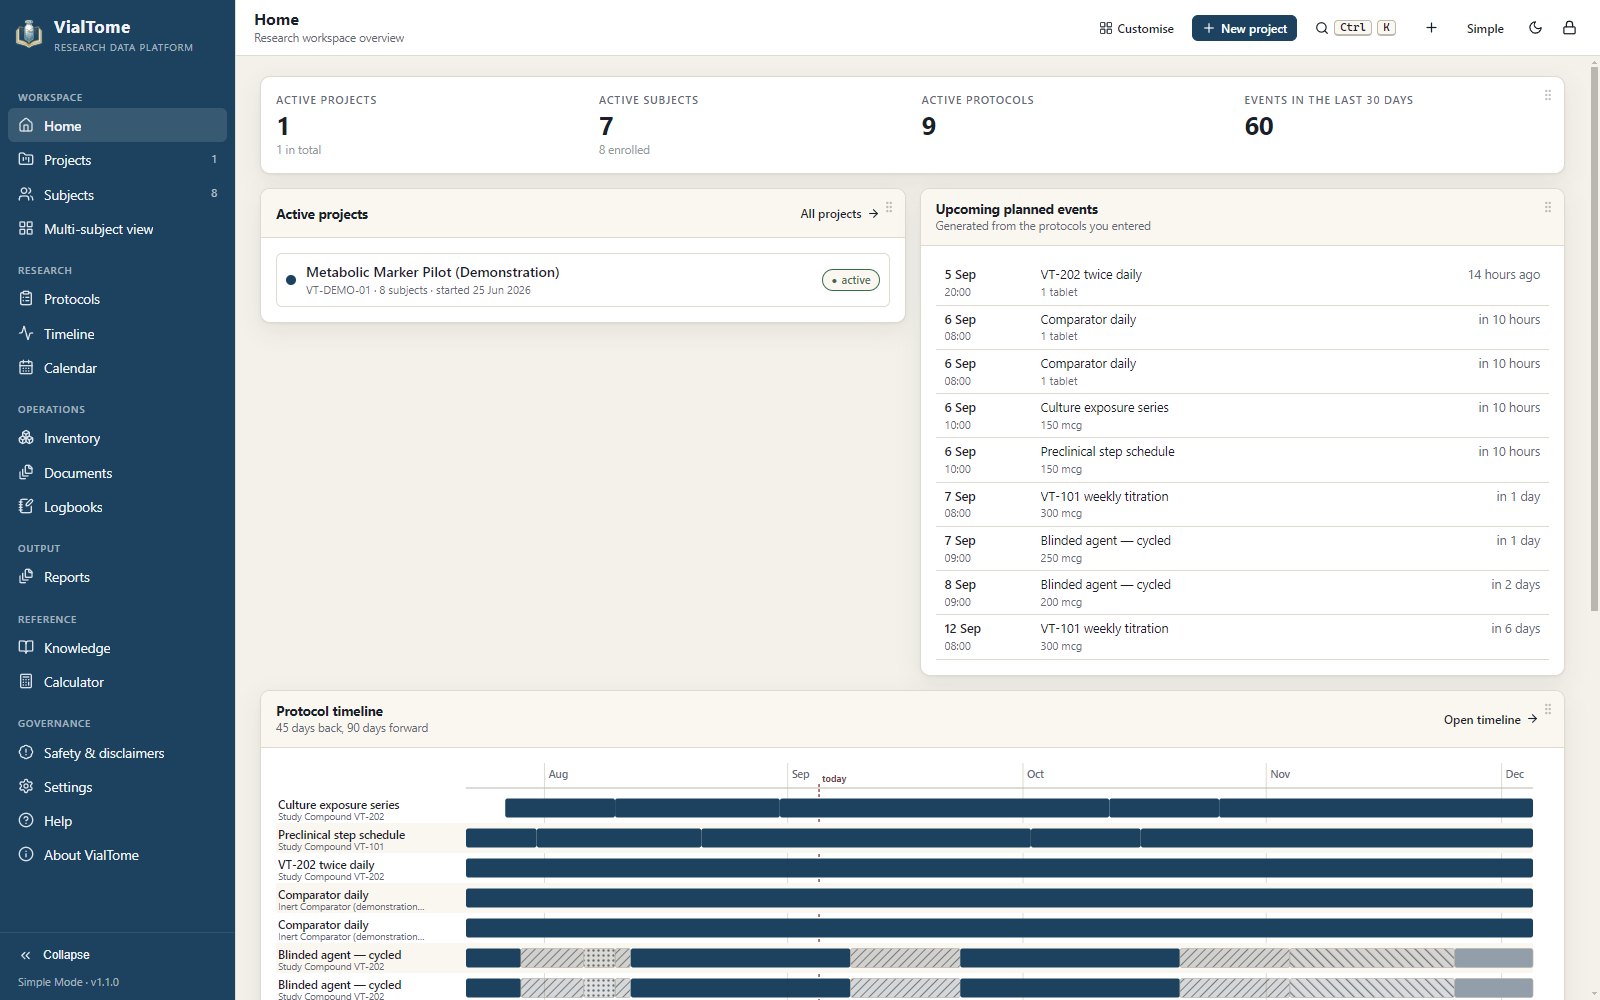Click the Reports icon in sidebar
This screenshot has height=1000, width=1600.
(26, 576)
